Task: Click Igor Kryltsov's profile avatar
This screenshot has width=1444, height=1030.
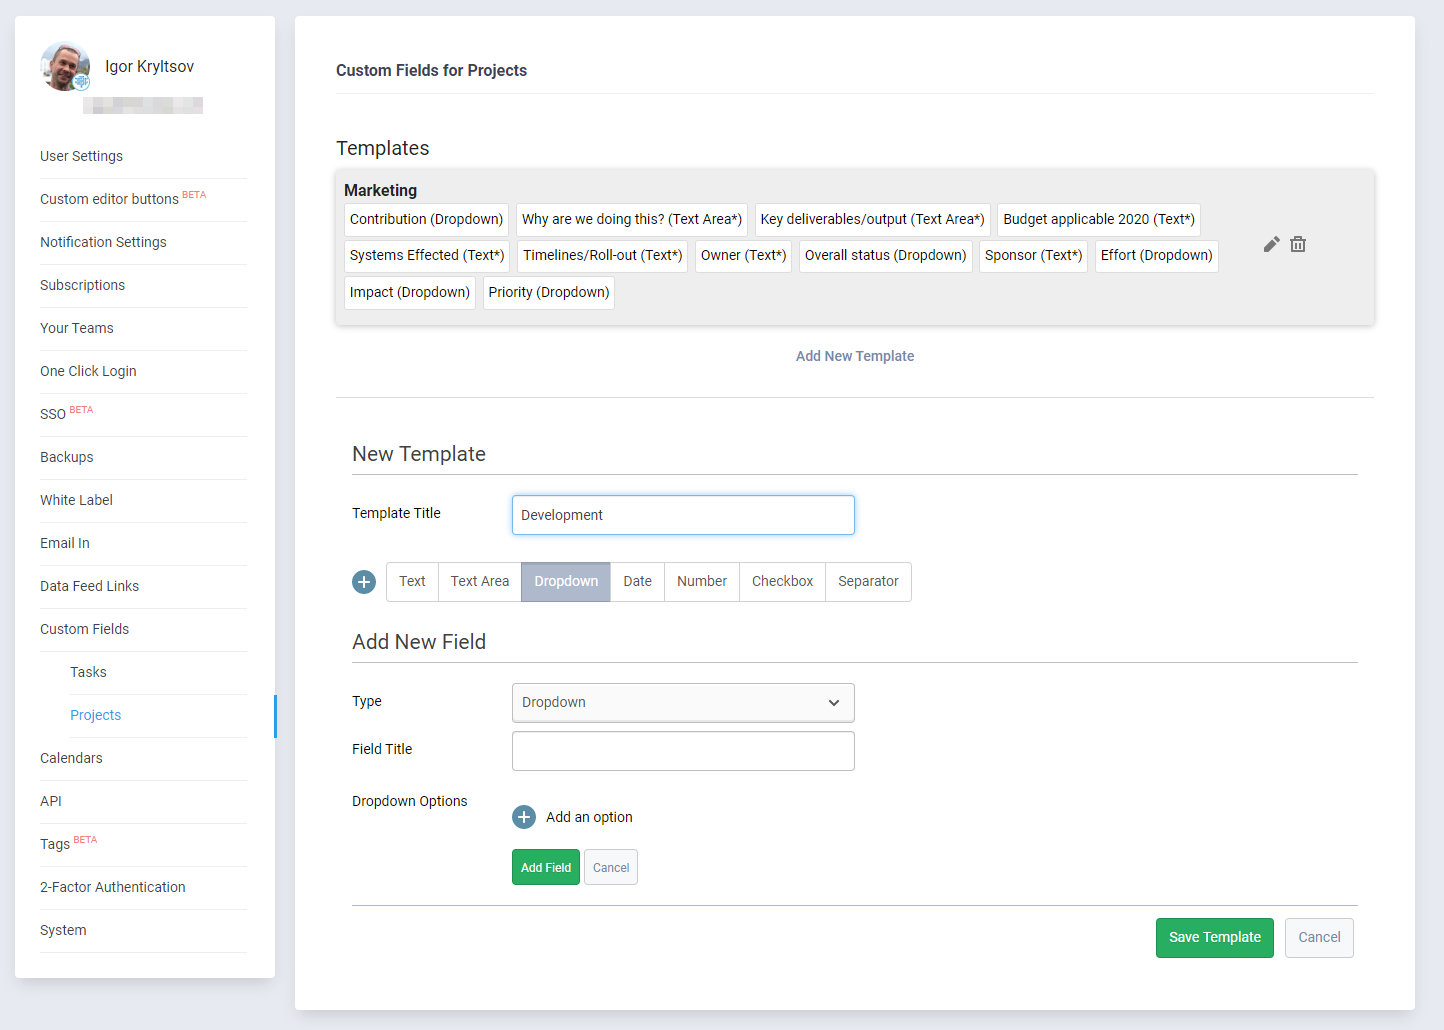Action: pyautogui.click(x=65, y=67)
